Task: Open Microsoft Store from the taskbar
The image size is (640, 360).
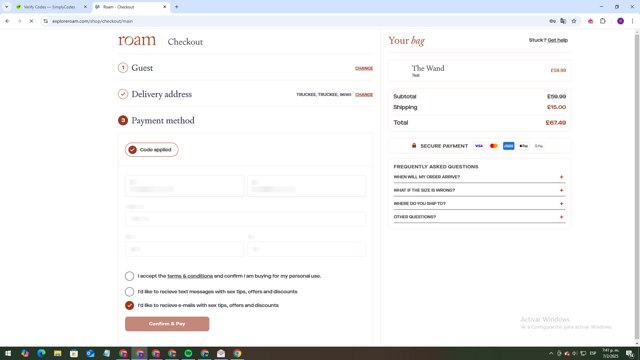Action: [x=74, y=353]
